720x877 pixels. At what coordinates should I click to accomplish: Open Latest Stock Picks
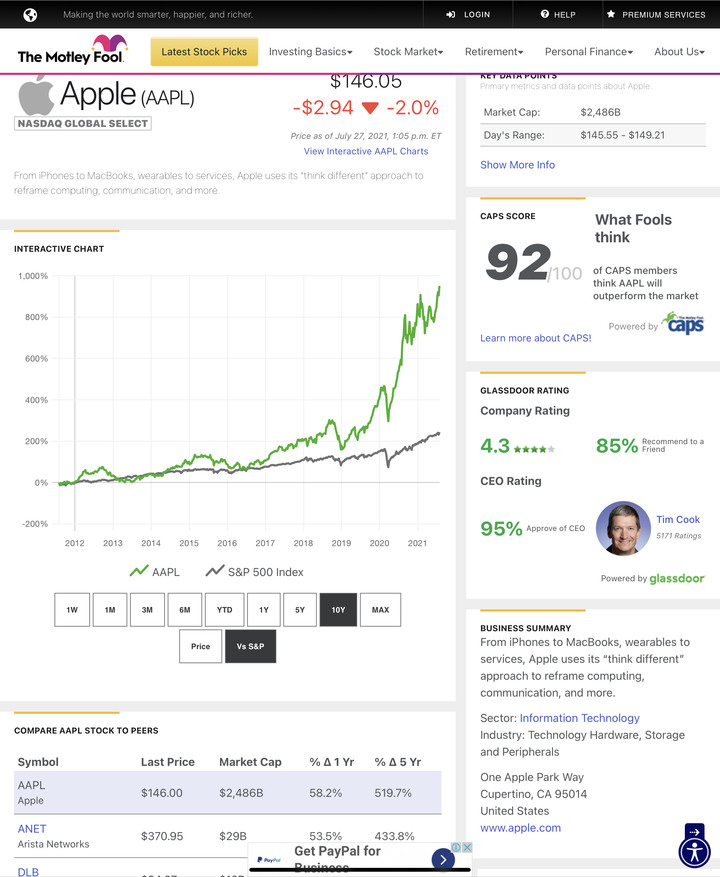click(204, 52)
